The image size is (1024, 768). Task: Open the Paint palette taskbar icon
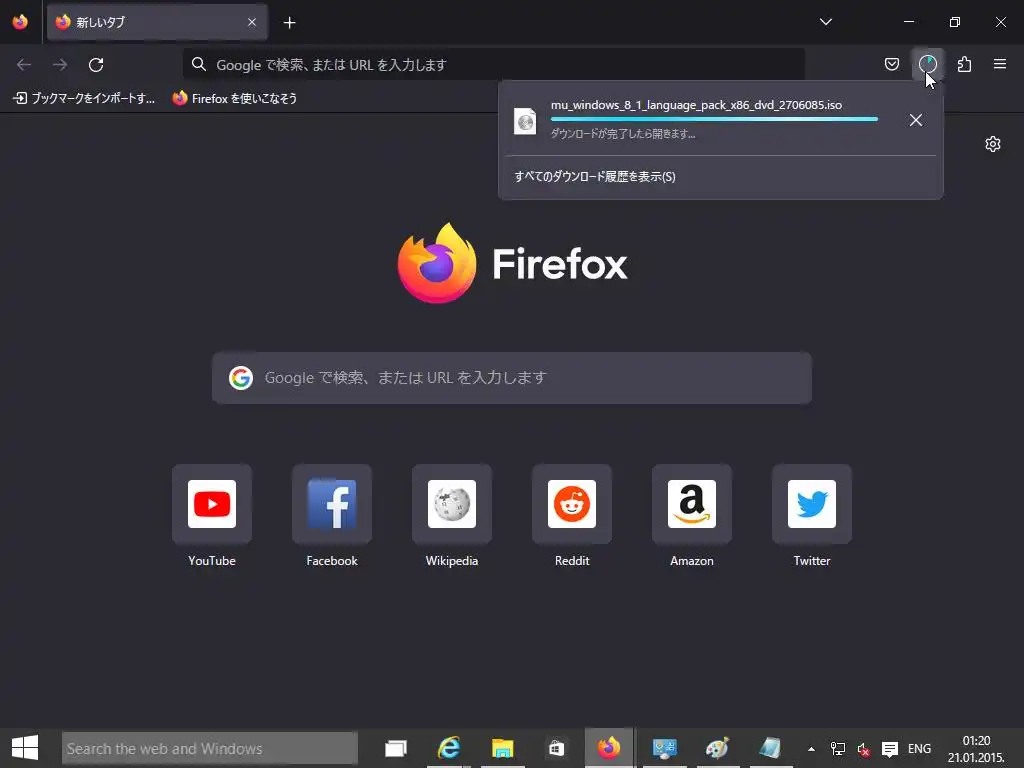coord(718,748)
